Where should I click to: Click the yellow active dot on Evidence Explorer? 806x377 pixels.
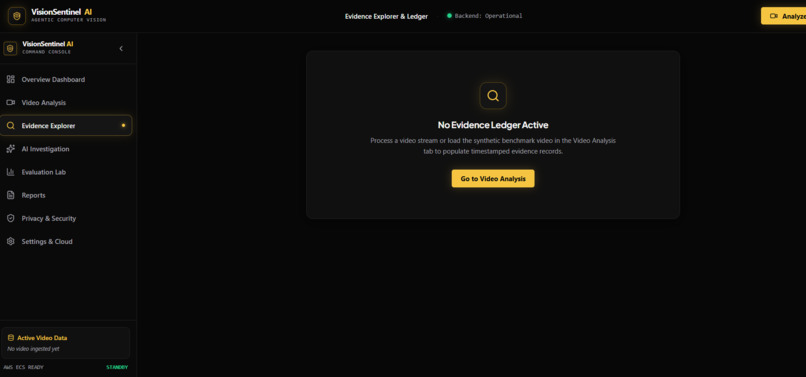pos(123,125)
